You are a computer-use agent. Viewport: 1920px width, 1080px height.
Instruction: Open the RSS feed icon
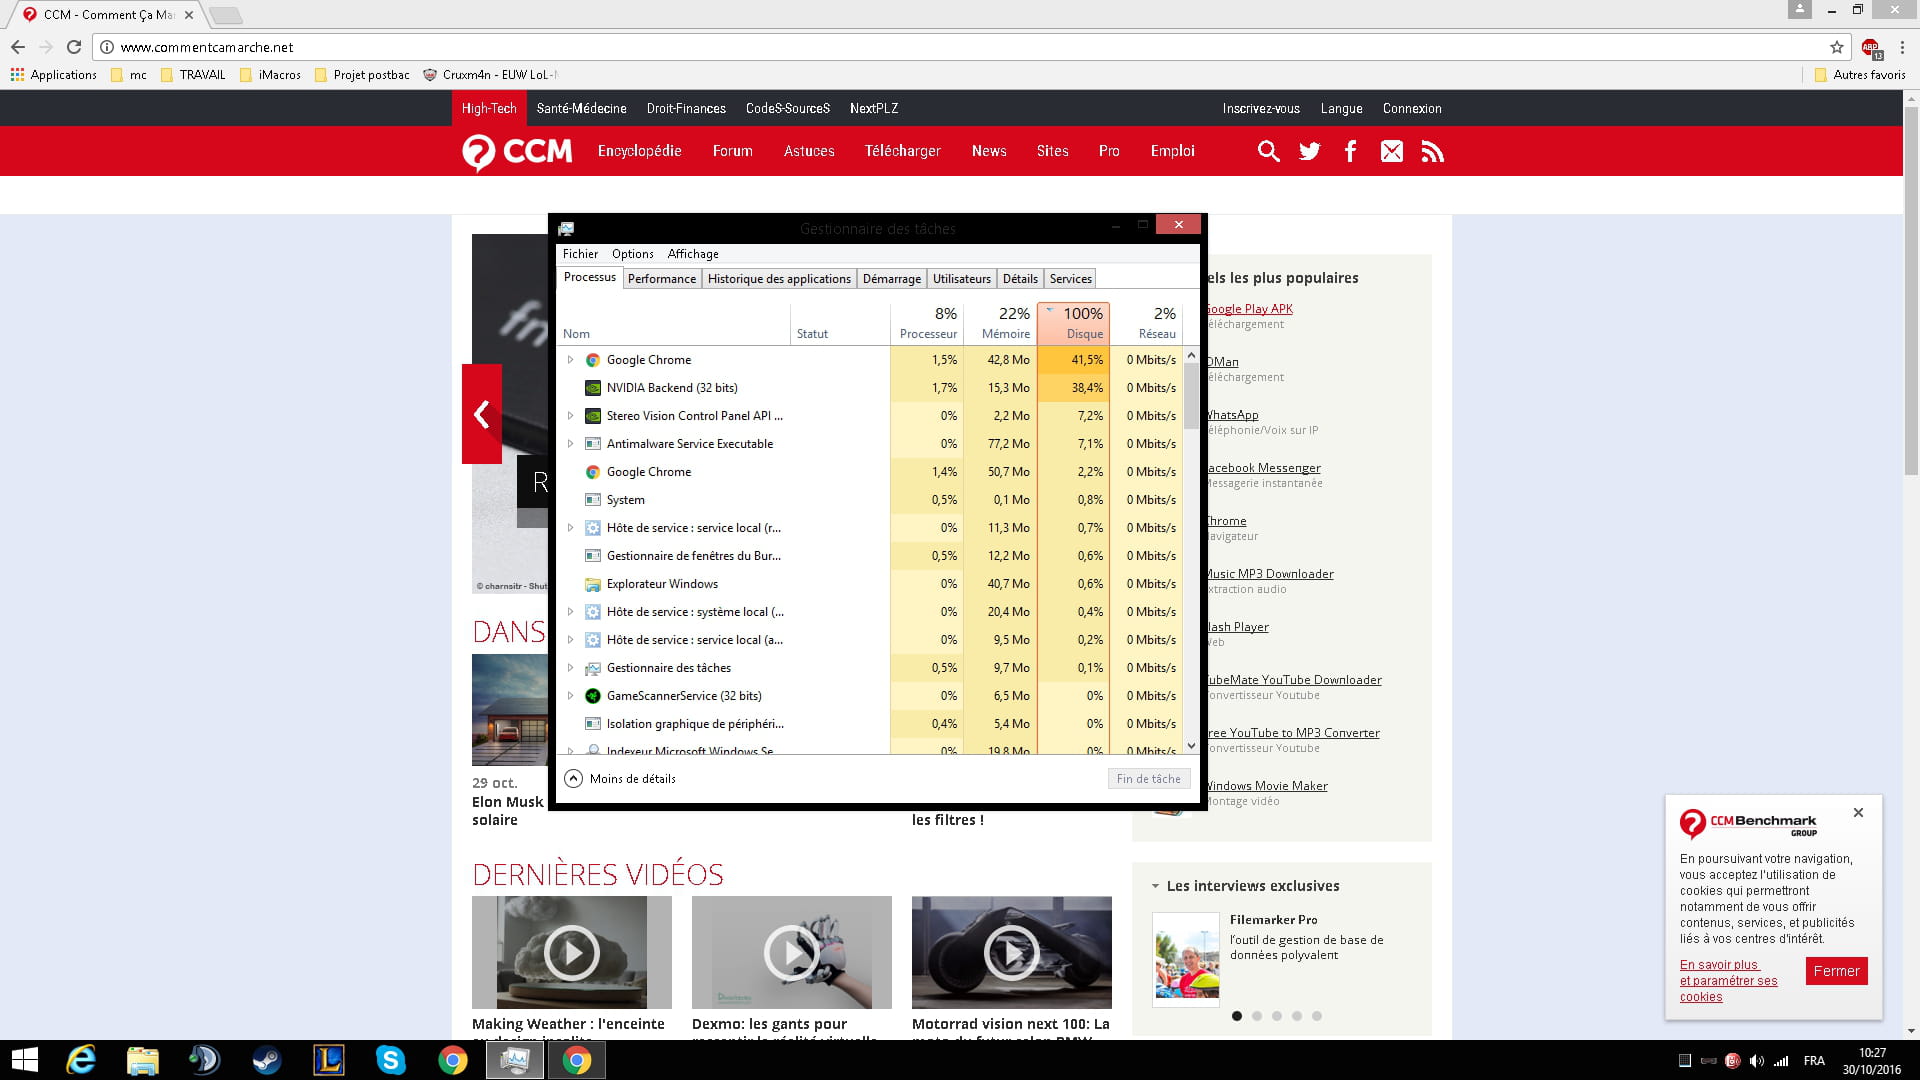1432,151
